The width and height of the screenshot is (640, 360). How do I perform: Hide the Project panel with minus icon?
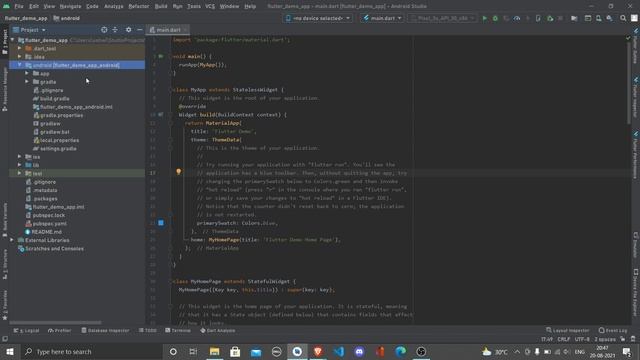(x=140, y=30)
